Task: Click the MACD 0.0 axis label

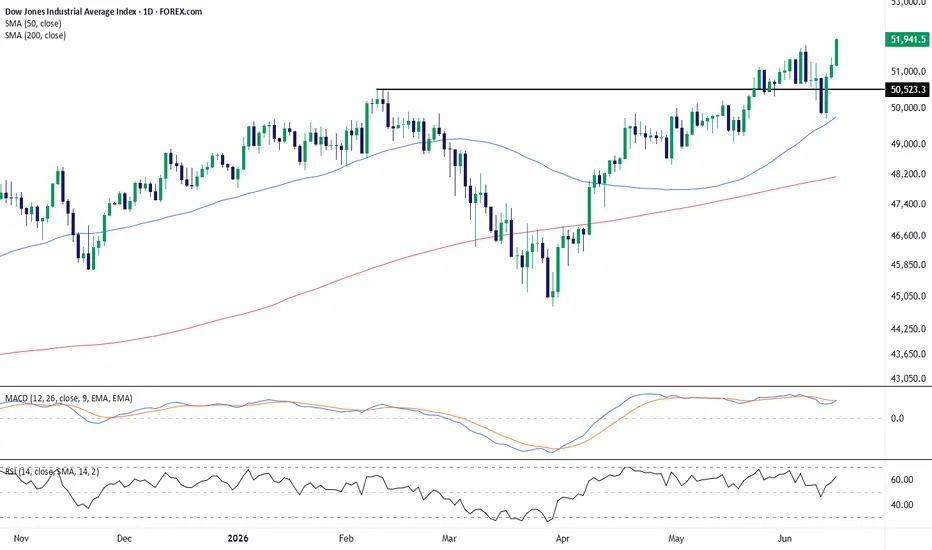Action: pyautogui.click(x=897, y=419)
